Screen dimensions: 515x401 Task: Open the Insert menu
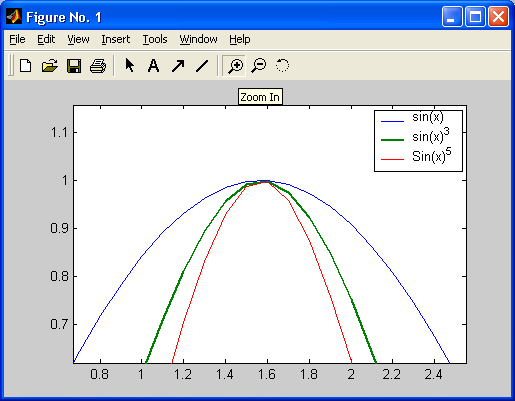[x=116, y=39]
